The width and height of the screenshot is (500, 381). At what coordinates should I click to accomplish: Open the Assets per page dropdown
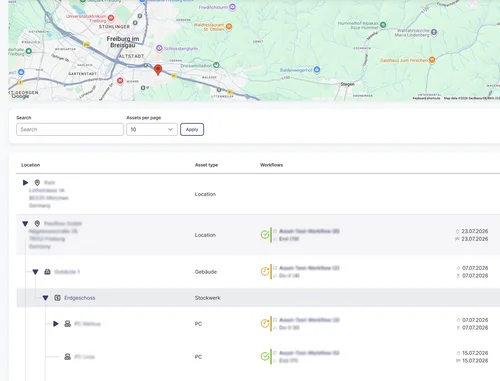[152, 129]
